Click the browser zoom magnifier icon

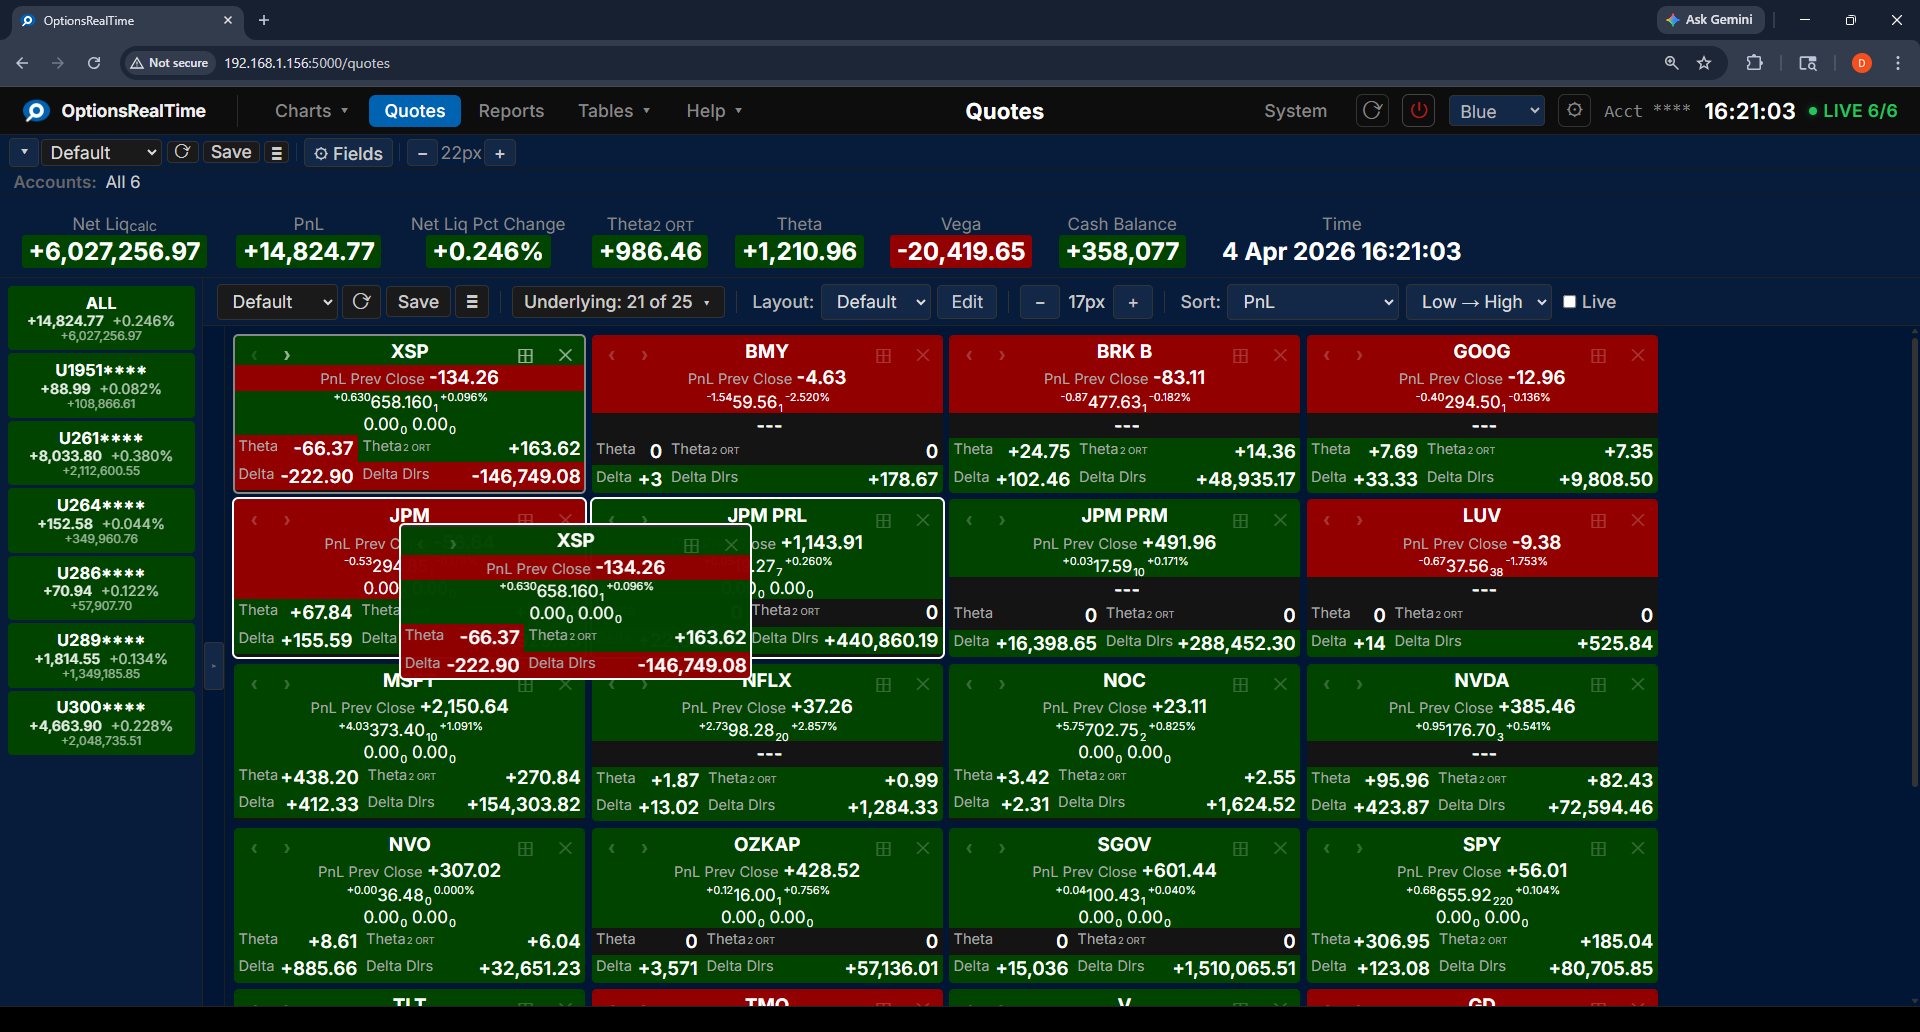(x=1671, y=63)
